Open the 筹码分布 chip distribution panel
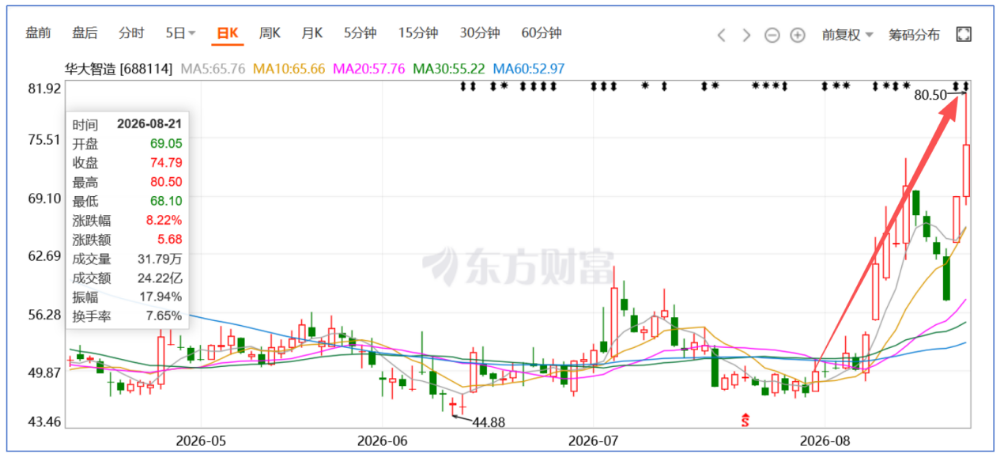Image resolution: width=1000 pixels, height=461 pixels. [915, 35]
